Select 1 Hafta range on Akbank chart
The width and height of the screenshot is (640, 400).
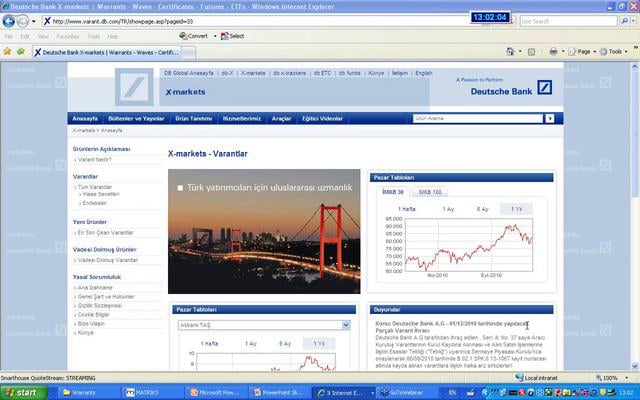(209, 344)
